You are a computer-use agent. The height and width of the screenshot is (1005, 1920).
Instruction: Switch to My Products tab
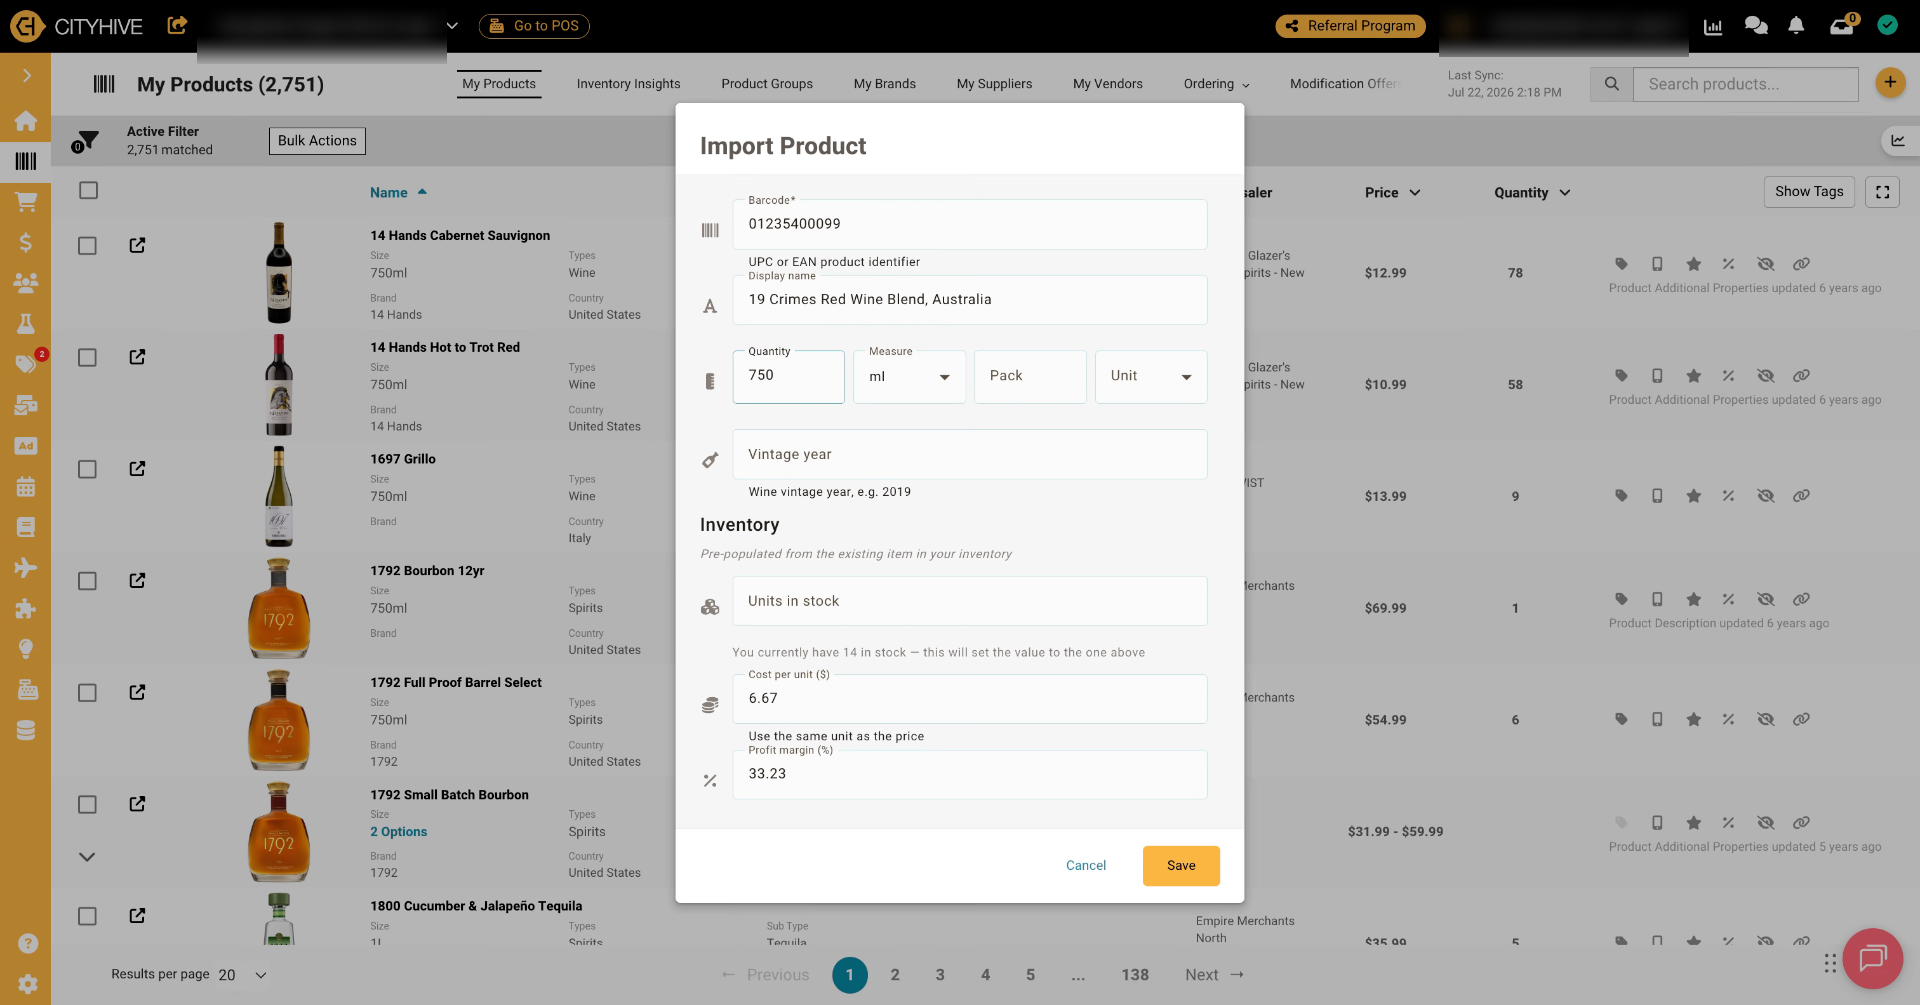(499, 84)
